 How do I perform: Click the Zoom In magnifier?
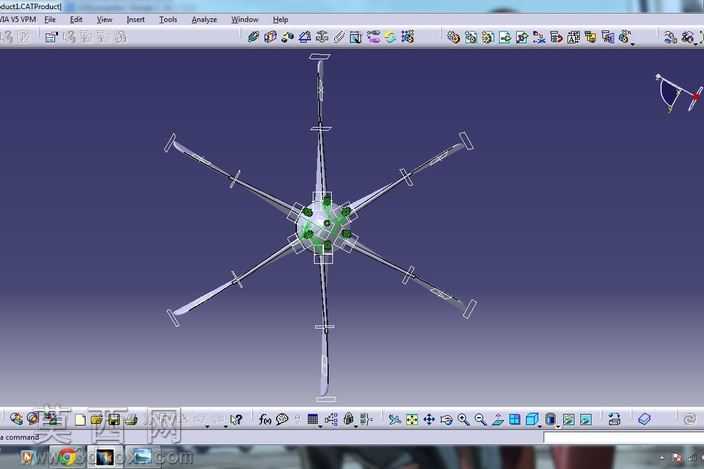(463, 420)
